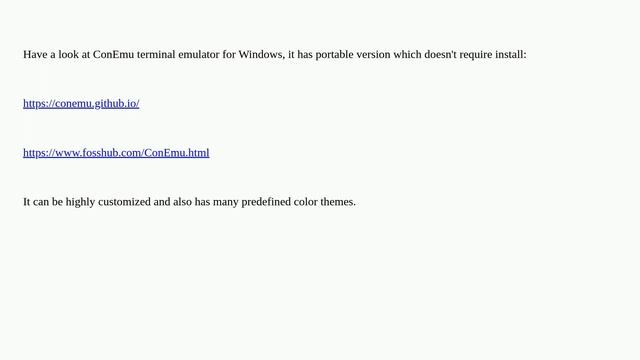Screen dimensions: 640x360
Task: Click "github" within the first hyperlink
Action: 110,104
